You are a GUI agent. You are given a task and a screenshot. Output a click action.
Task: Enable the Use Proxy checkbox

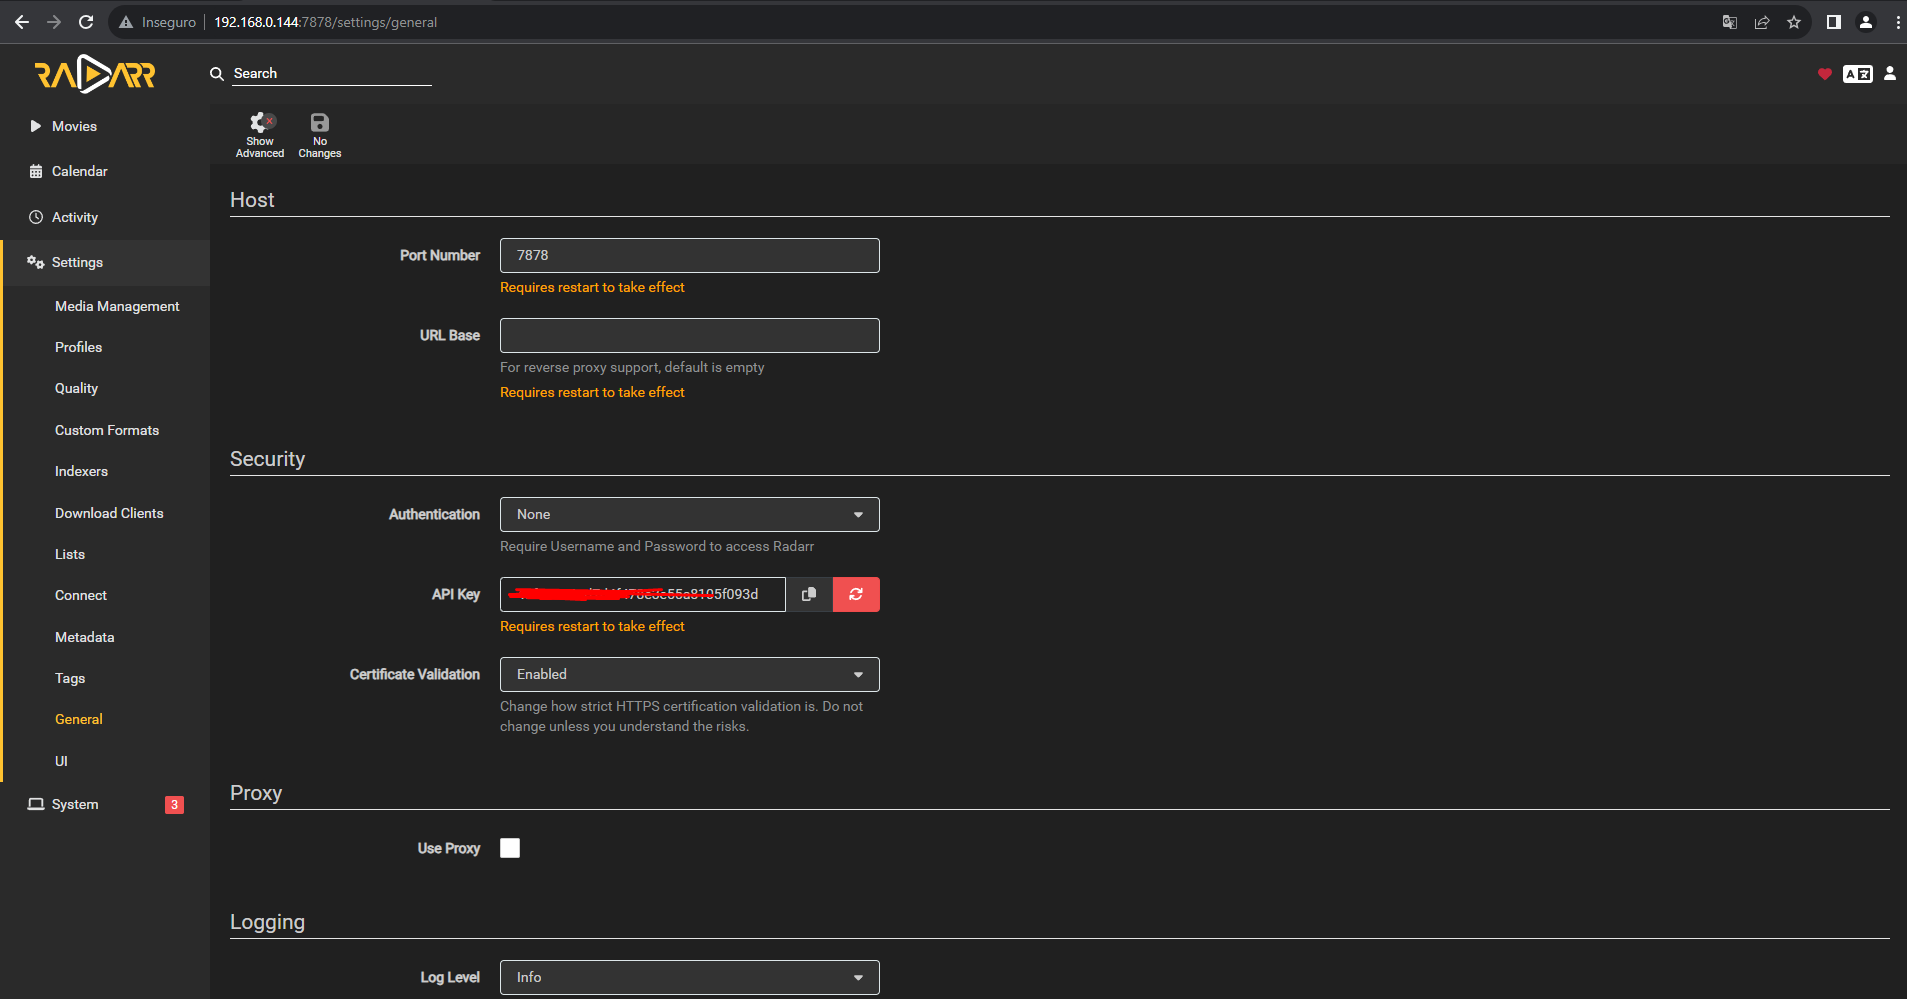(x=510, y=848)
